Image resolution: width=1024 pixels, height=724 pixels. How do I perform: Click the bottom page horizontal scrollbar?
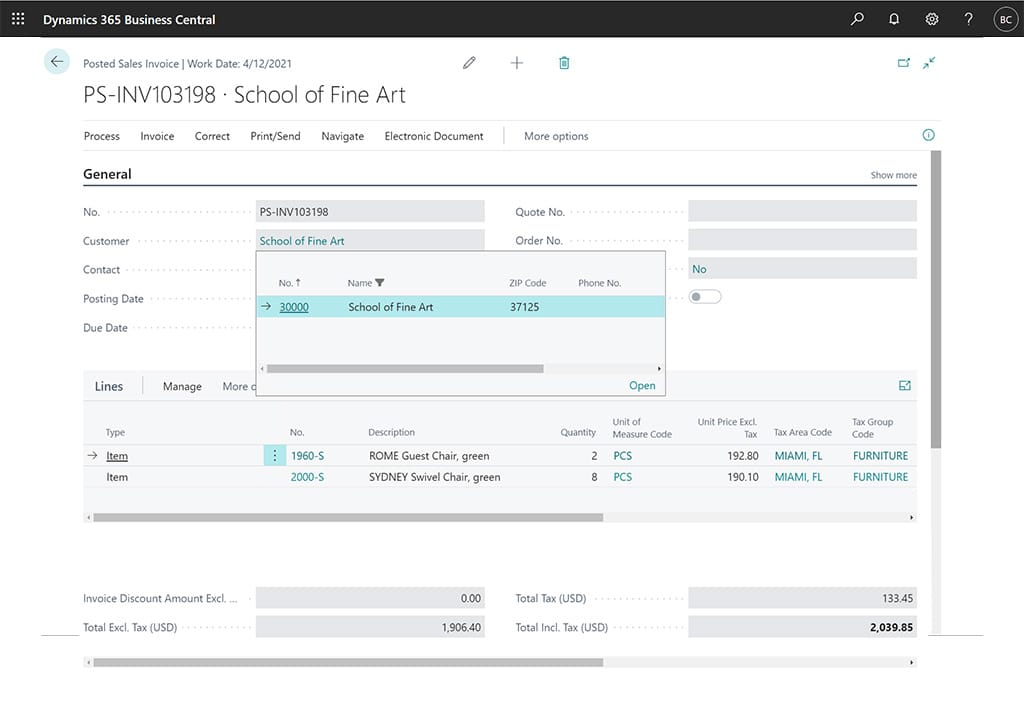click(x=348, y=662)
